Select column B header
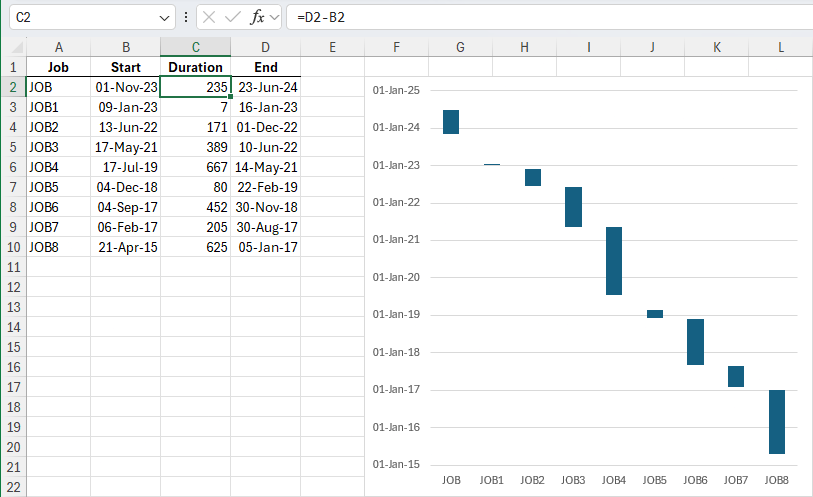 (125, 47)
